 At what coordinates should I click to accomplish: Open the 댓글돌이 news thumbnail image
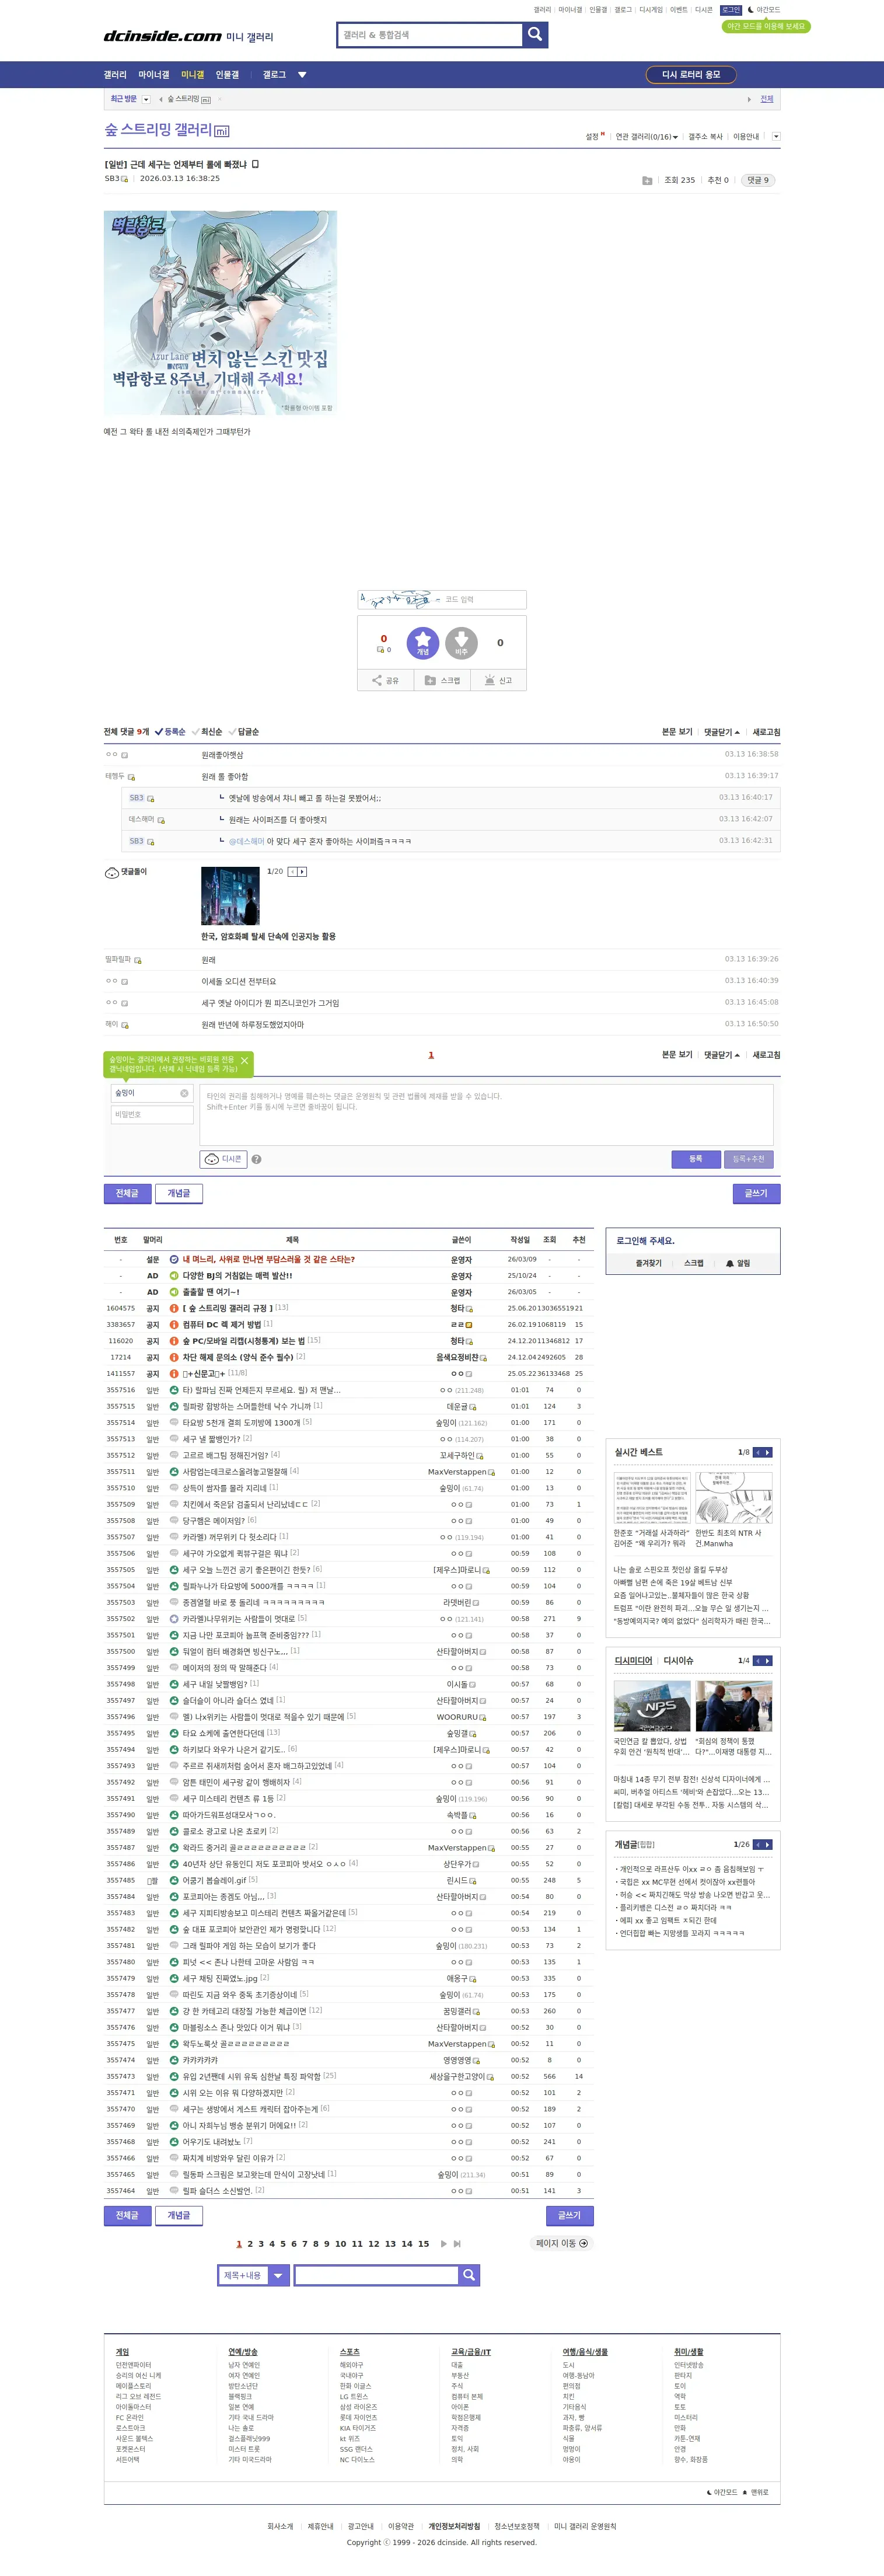pyautogui.click(x=230, y=896)
